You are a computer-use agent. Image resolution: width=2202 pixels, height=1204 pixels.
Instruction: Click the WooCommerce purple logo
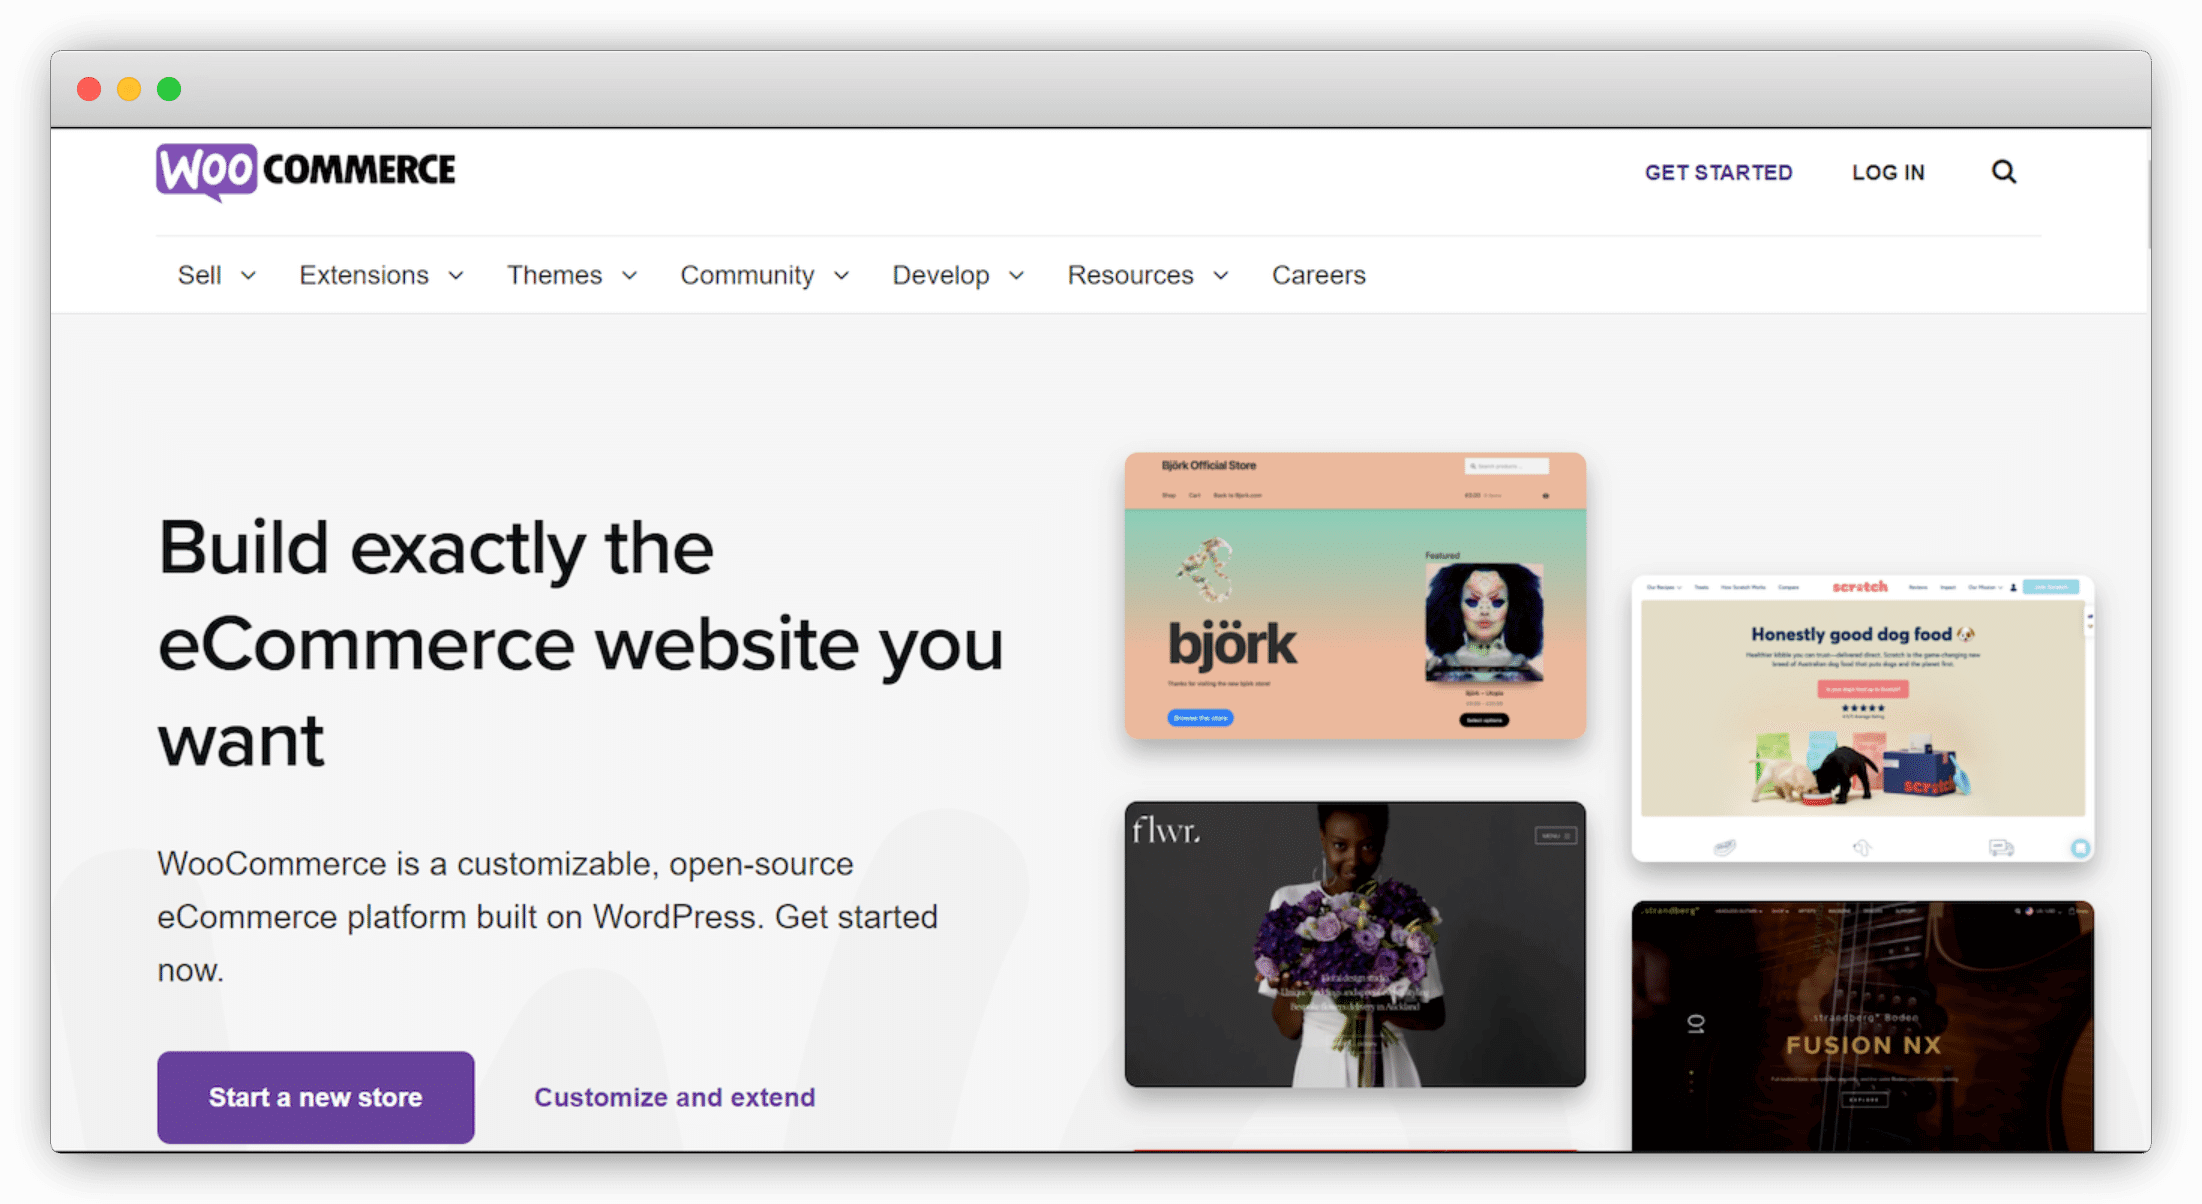coord(208,170)
